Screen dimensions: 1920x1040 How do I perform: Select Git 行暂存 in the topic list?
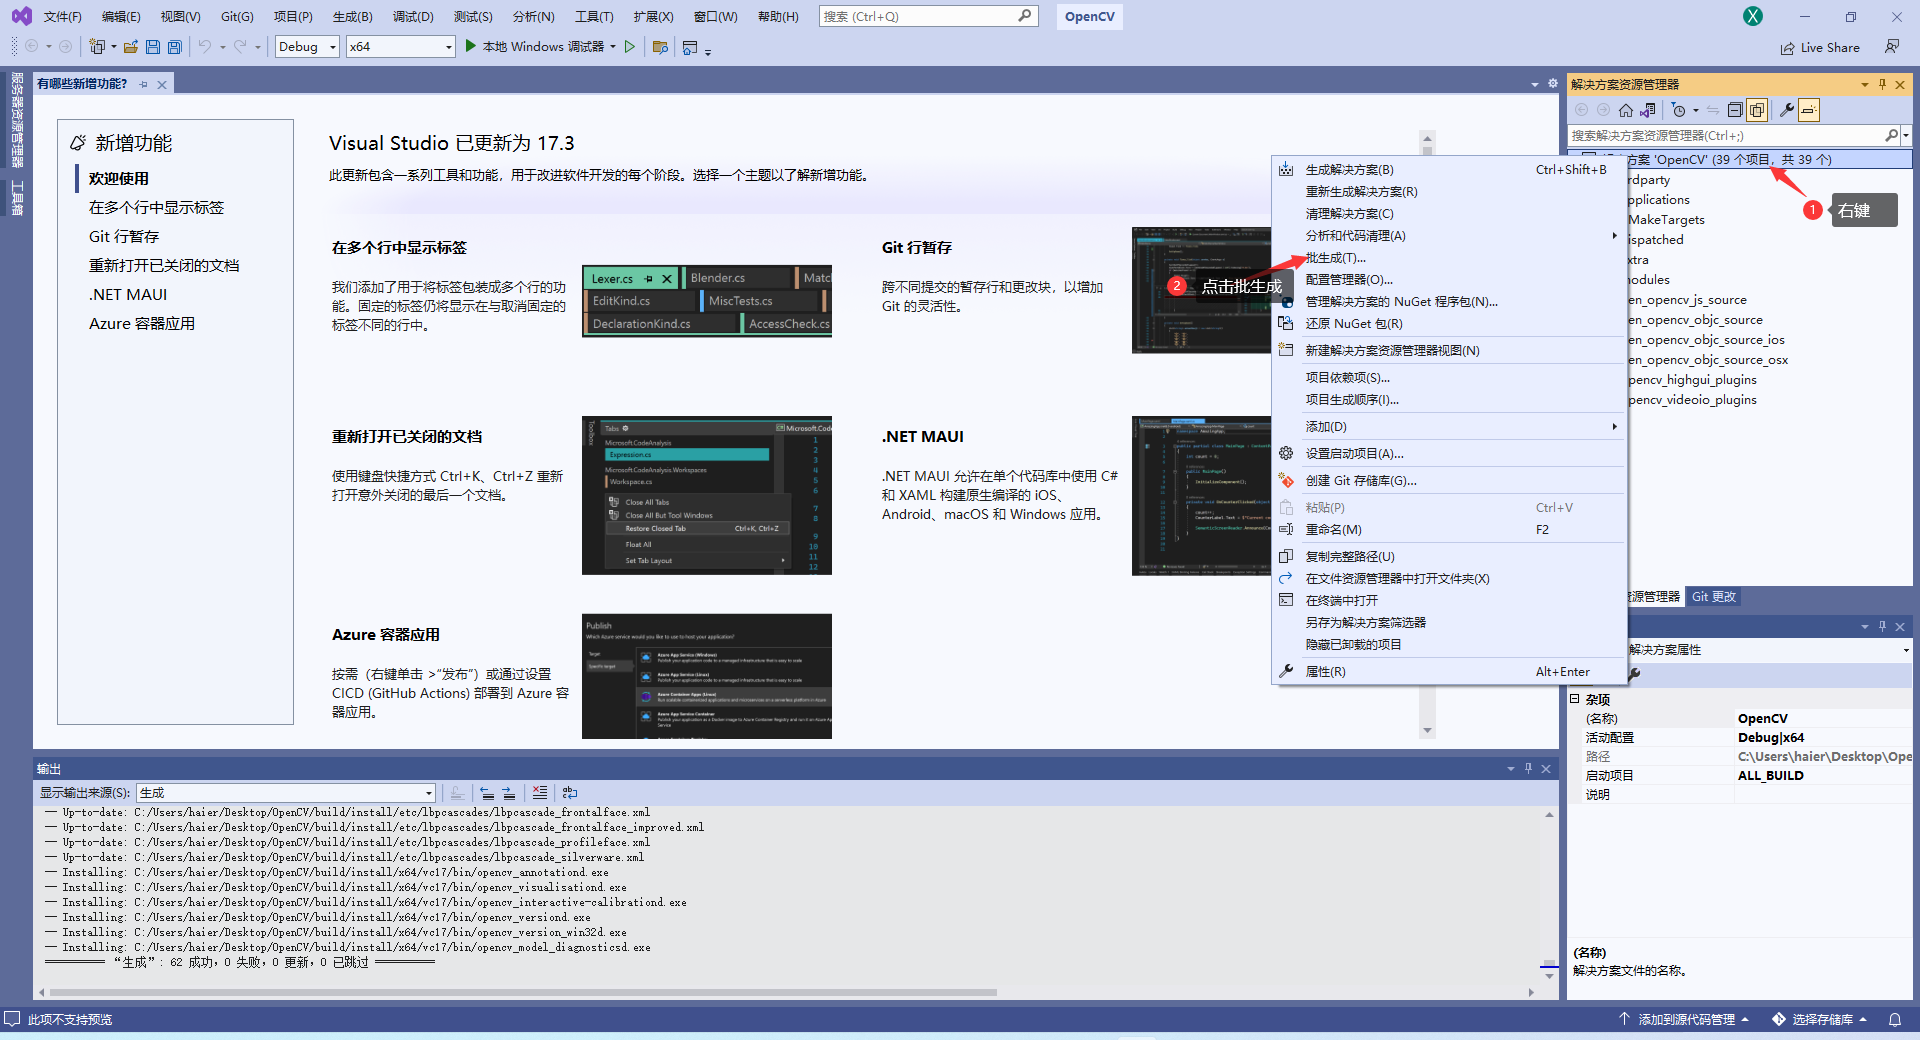pyautogui.click(x=124, y=237)
